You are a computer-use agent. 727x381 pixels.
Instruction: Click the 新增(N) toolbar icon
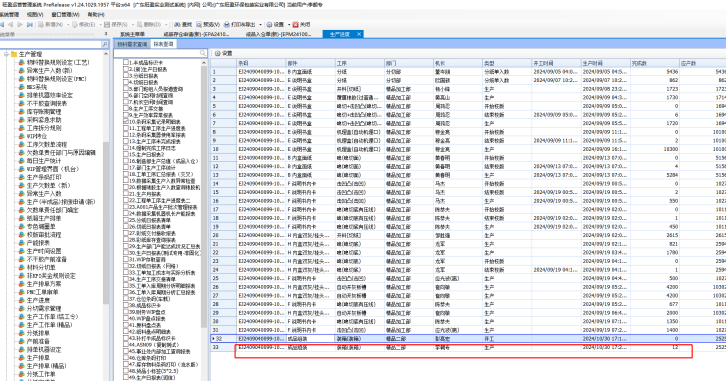[x=41, y=25]
